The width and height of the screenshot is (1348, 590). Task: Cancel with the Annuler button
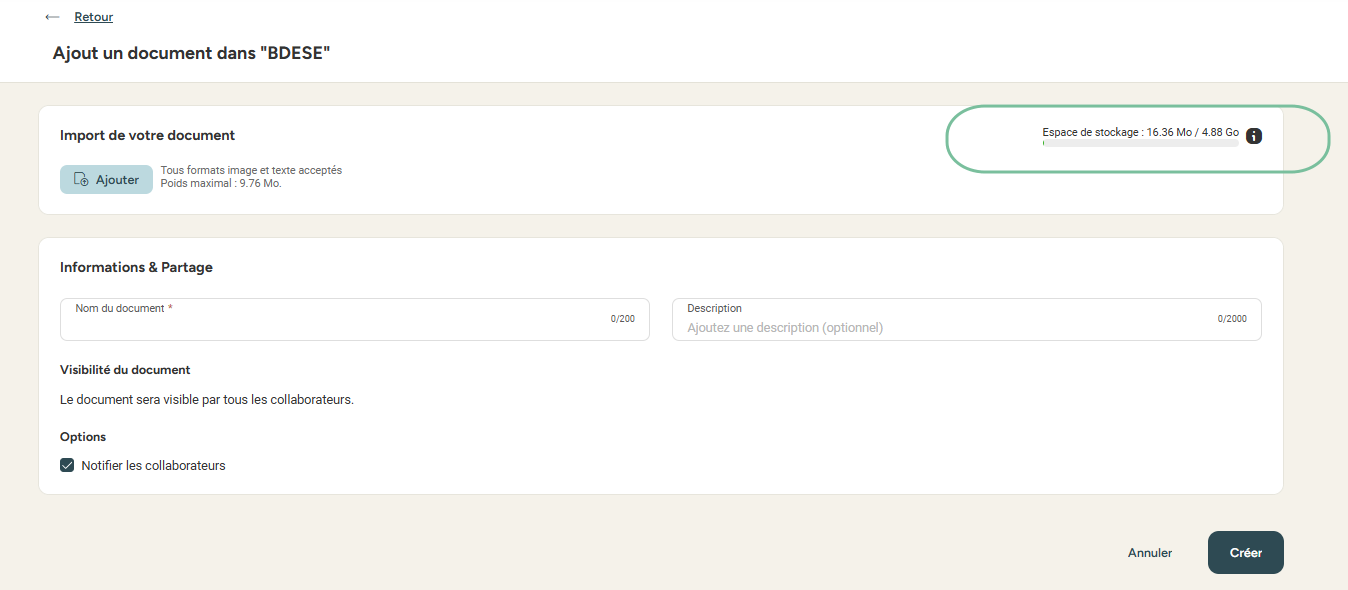1150,553
